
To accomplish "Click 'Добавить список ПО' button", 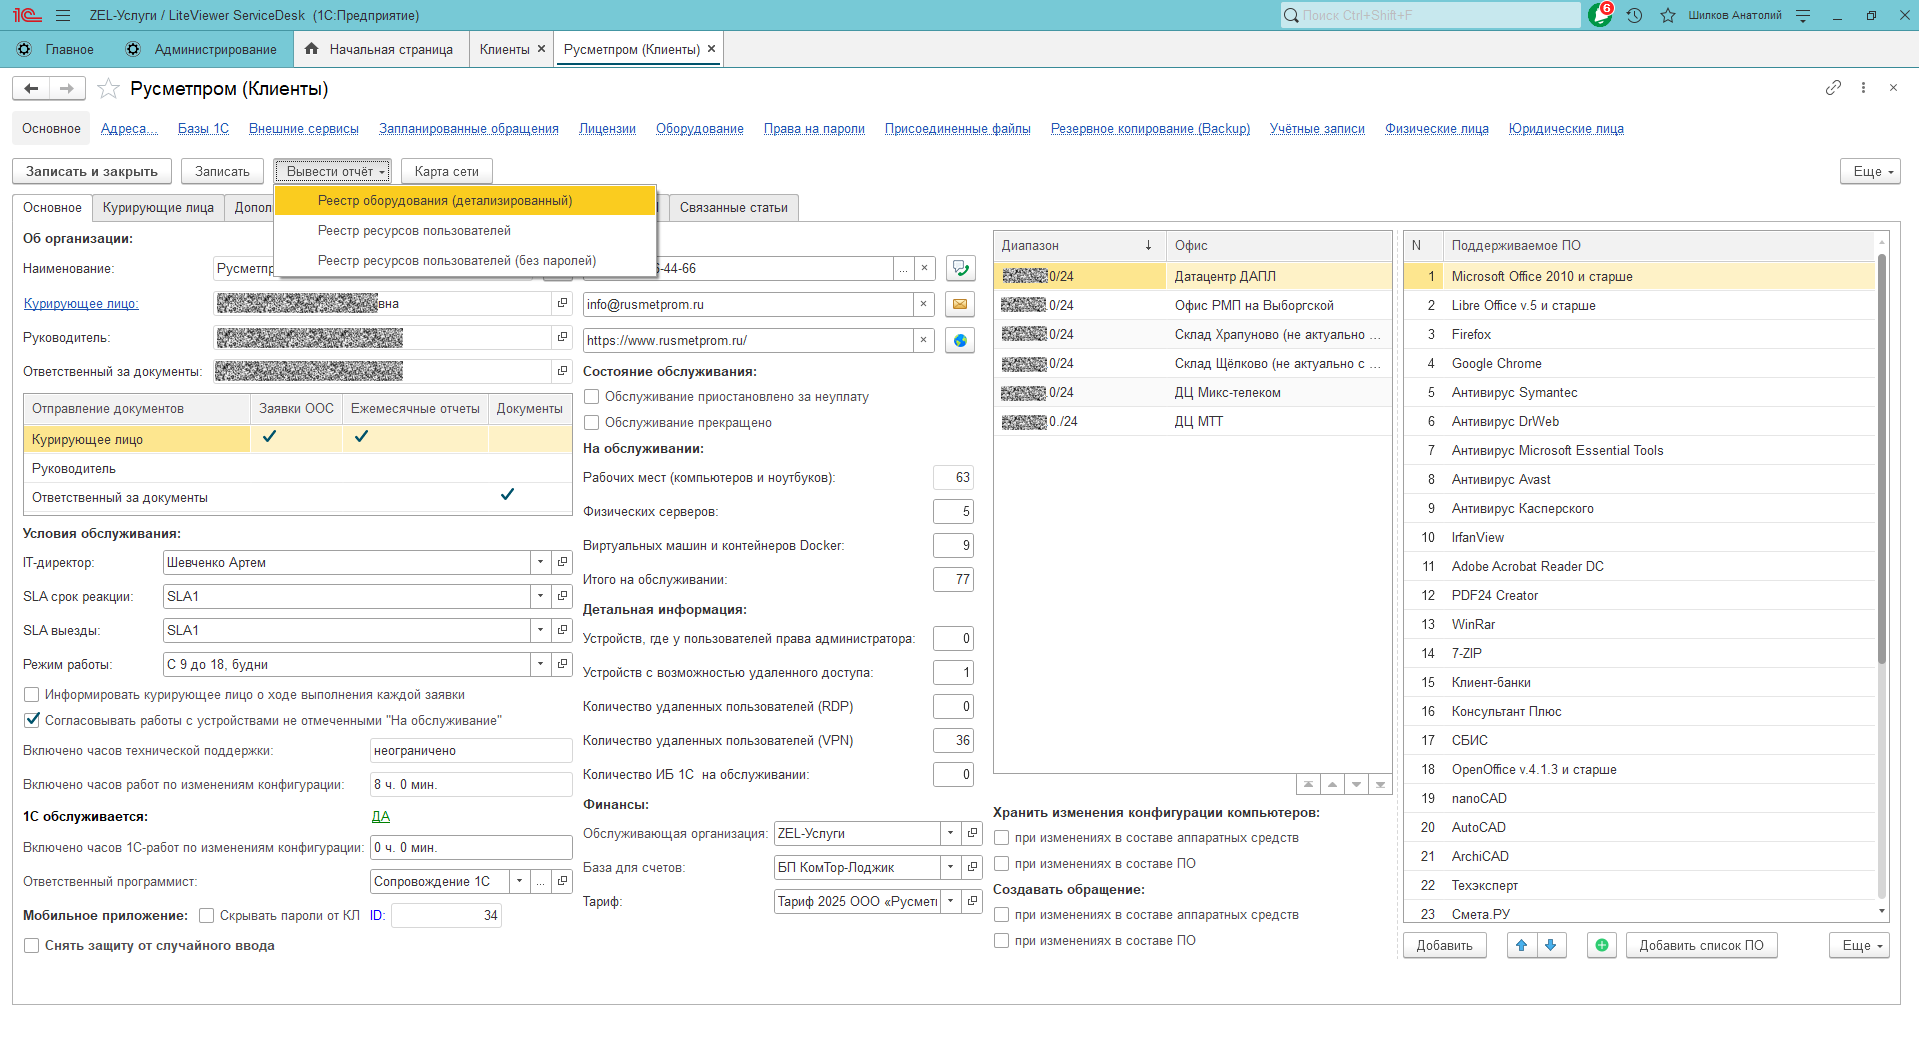I will click(x=1701, y=945).
